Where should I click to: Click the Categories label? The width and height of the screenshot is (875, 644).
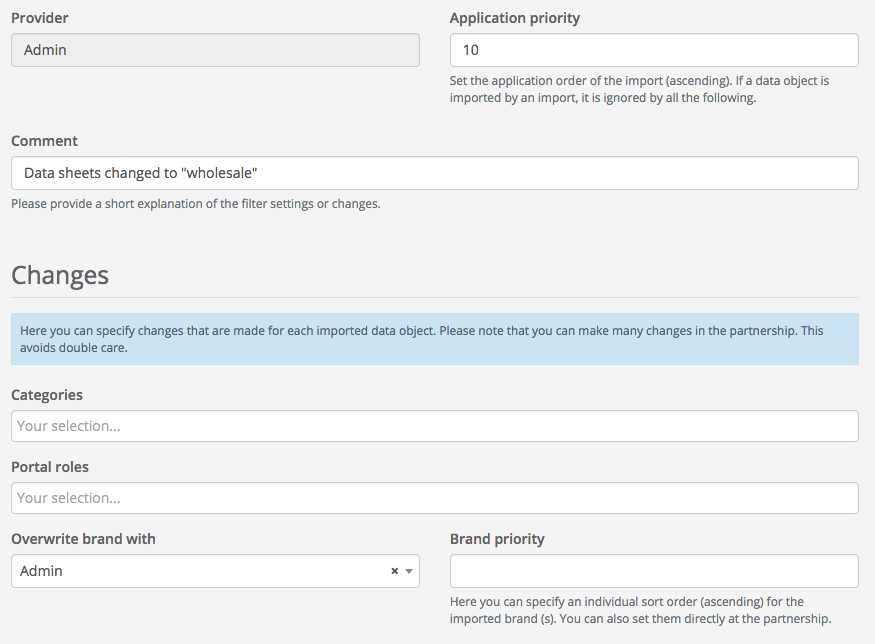tap(47, 395)
